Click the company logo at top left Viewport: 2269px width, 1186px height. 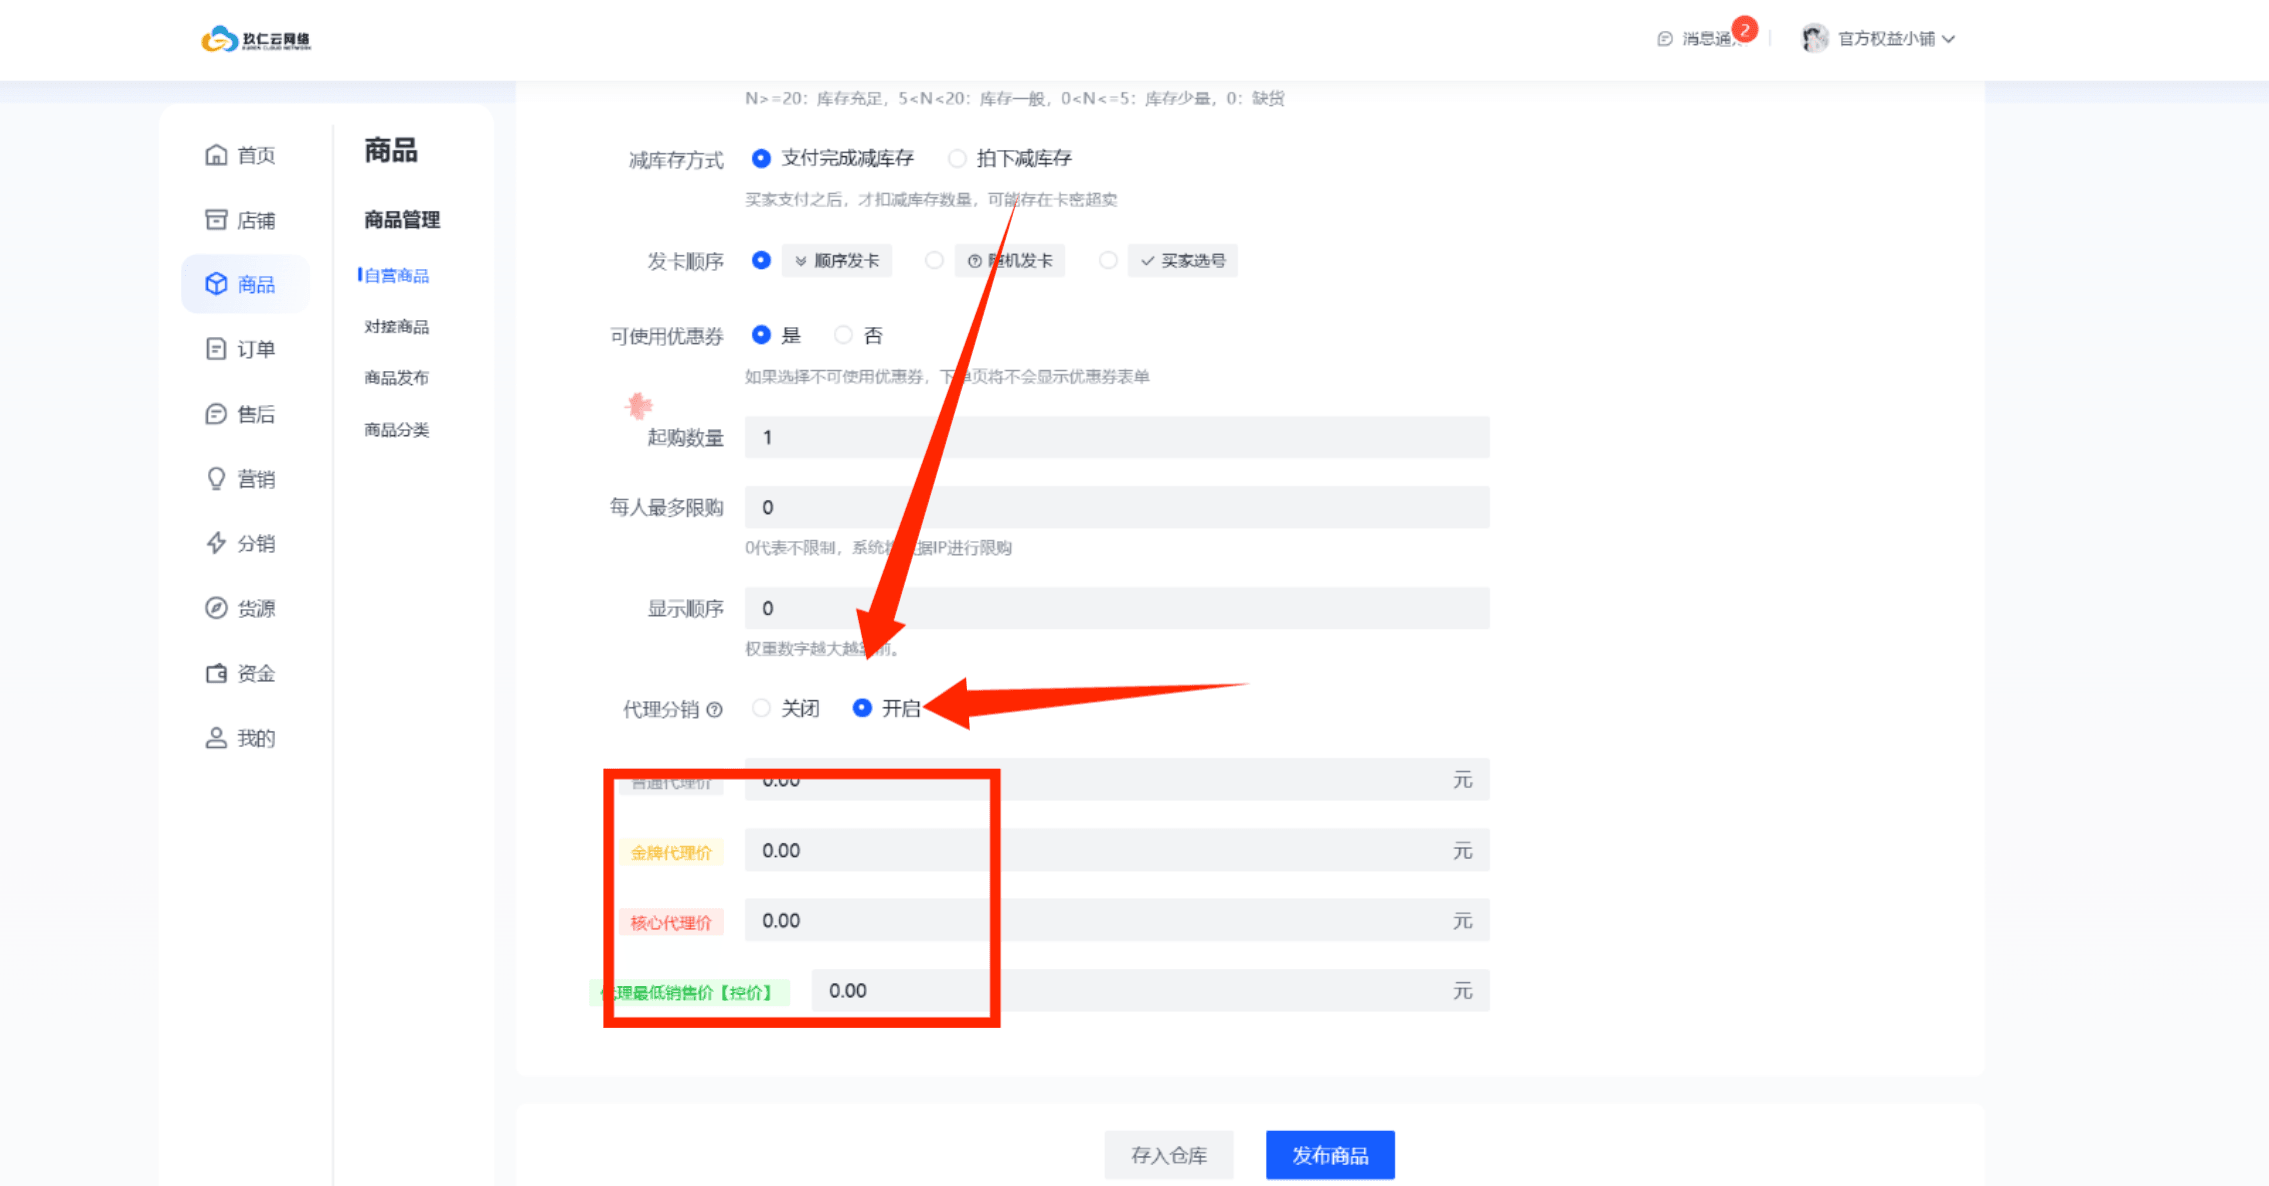click(256, 40)
